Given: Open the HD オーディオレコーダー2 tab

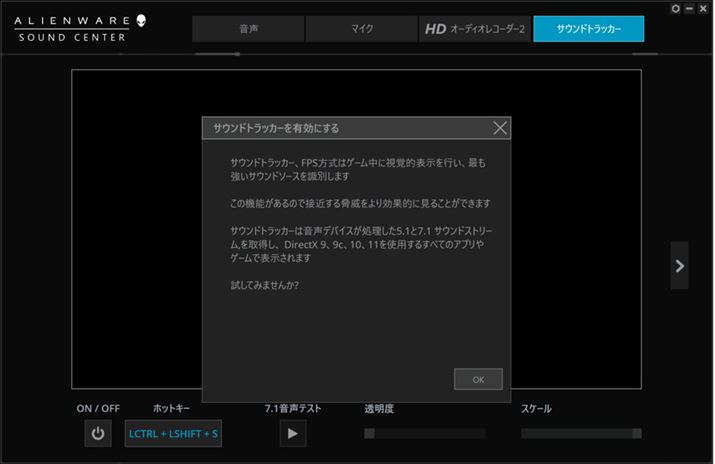Looking at the screenshot, I should (x=475, y=29).
